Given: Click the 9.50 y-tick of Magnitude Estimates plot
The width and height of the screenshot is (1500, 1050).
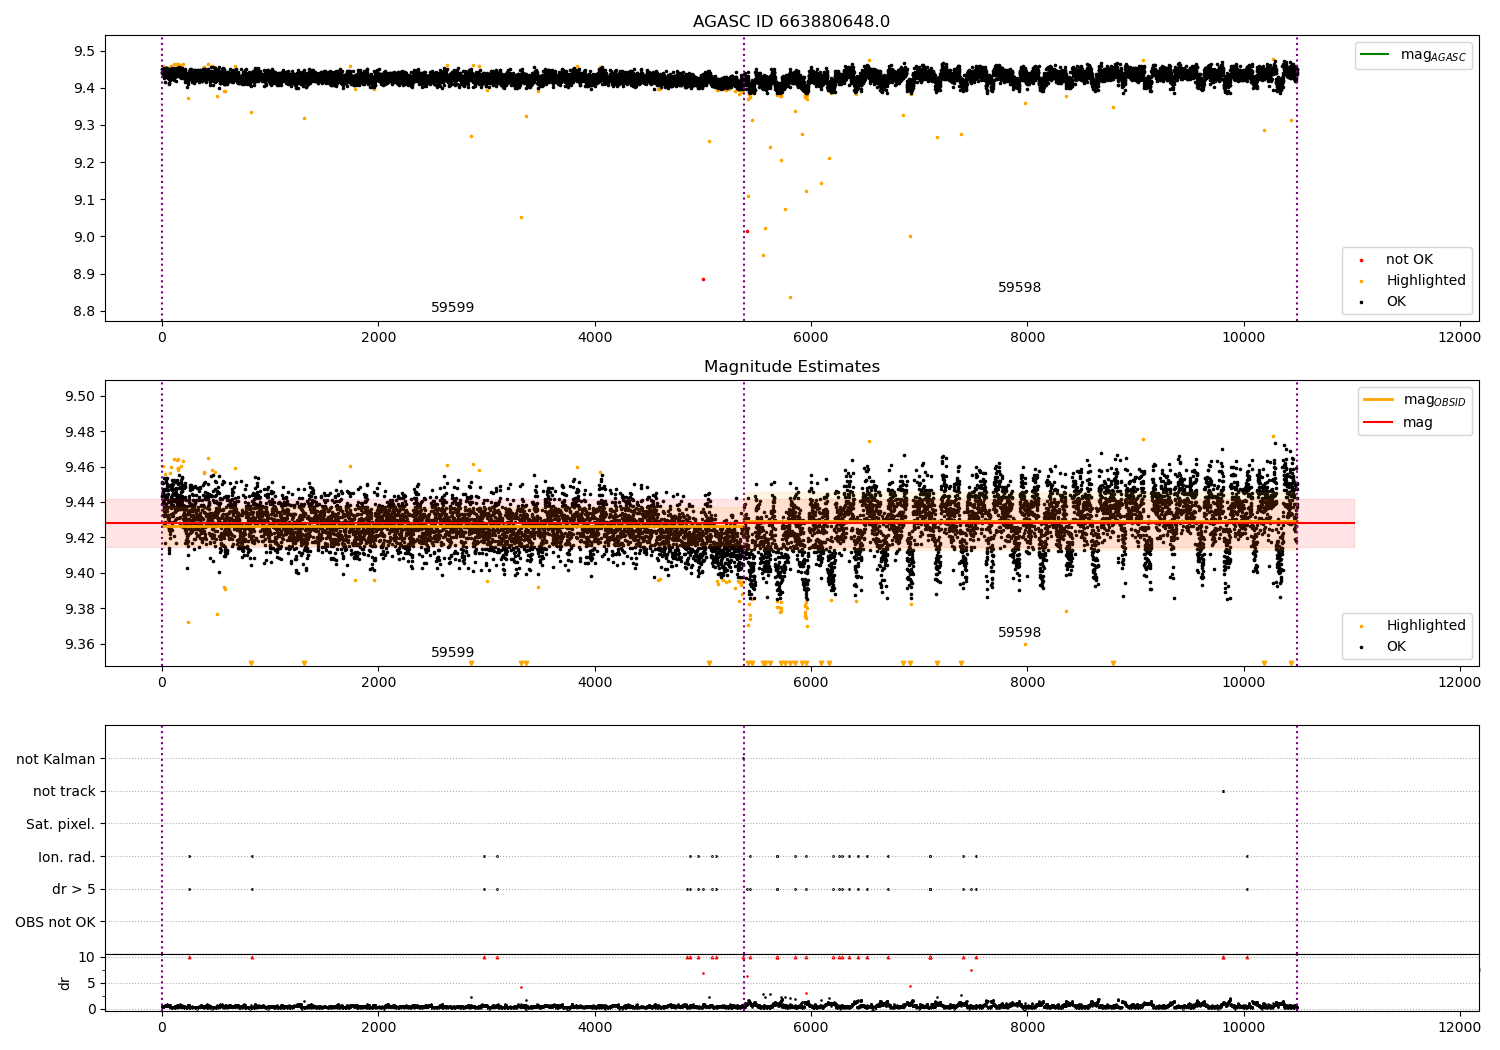Looking at the screenshot, I should point(80,396).
